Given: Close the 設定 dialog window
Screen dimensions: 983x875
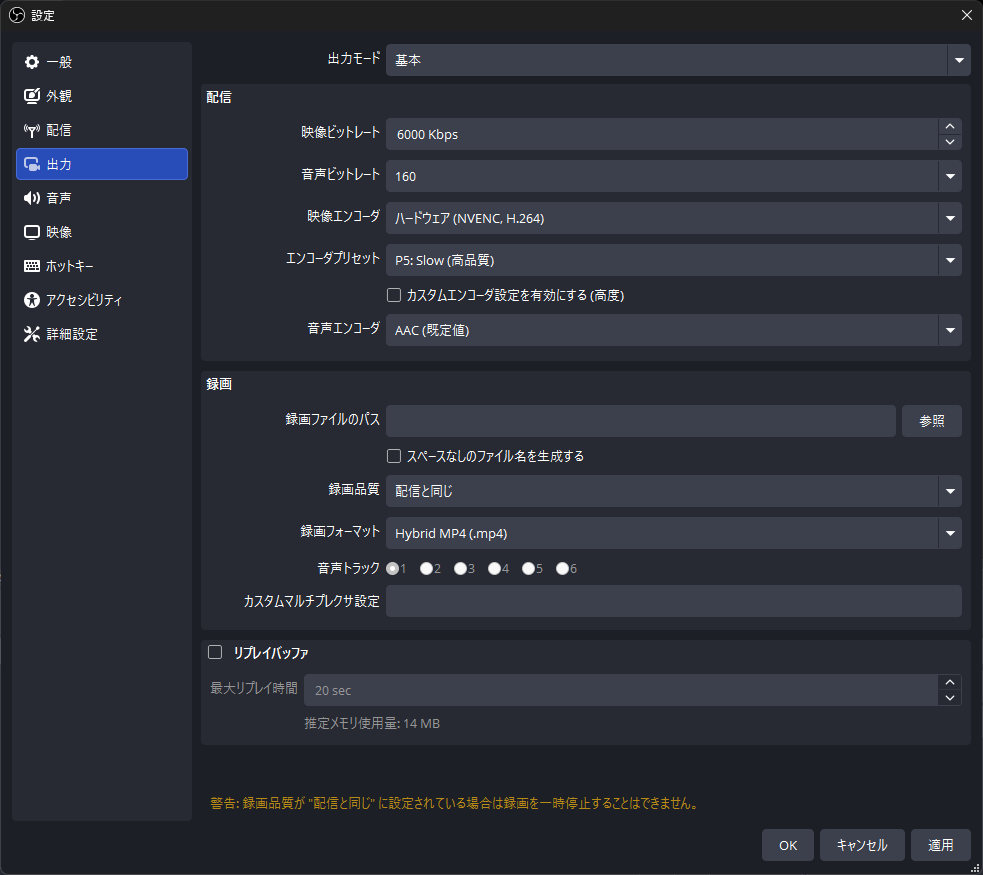Looking at the screenshot, I should (967, 15).
